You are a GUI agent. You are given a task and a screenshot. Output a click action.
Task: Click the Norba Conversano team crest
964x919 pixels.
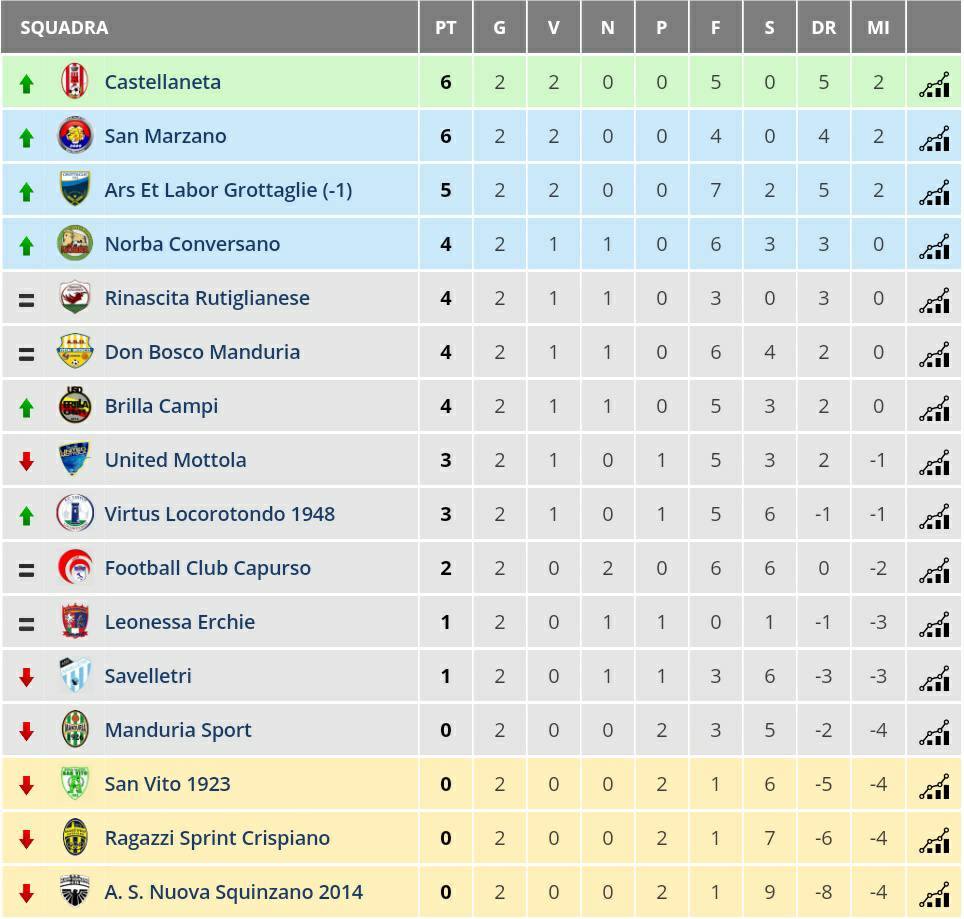75,243
